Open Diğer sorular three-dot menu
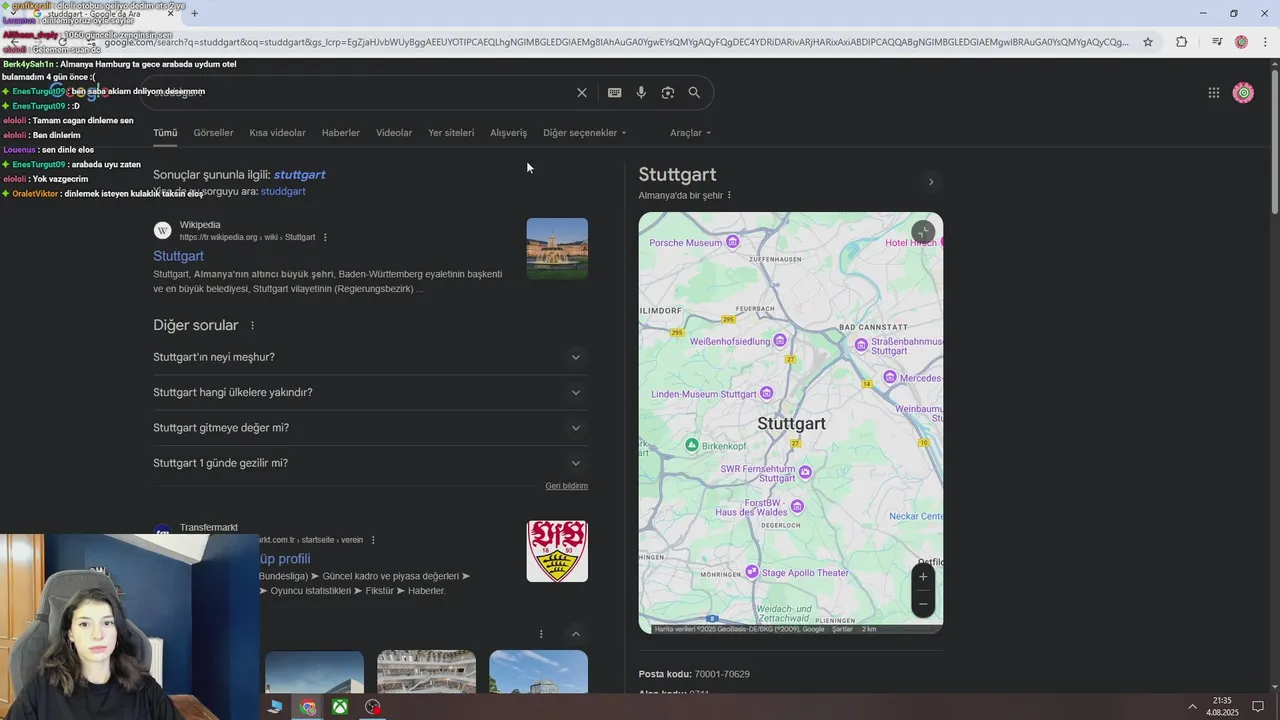 pyautogui.click(x=252, y=326)
